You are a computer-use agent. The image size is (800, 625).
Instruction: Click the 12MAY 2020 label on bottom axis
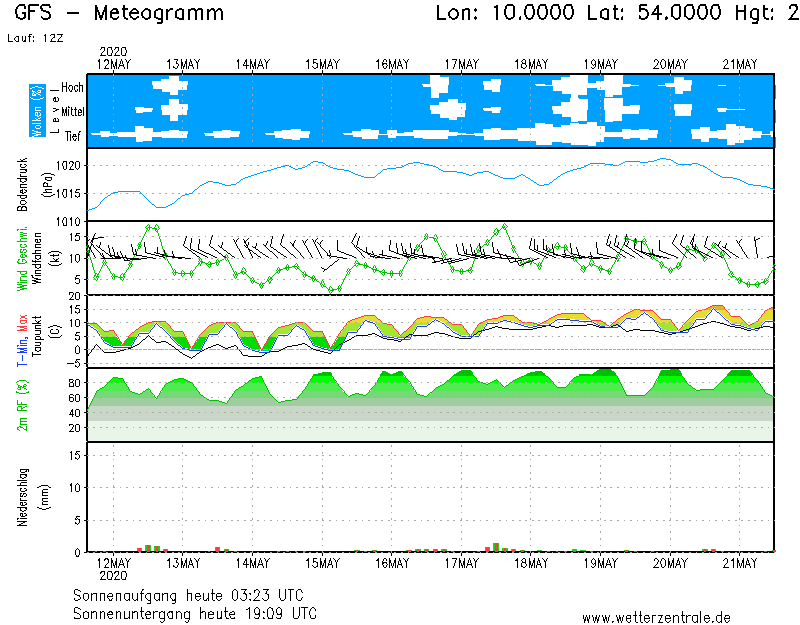coord(113,569)
